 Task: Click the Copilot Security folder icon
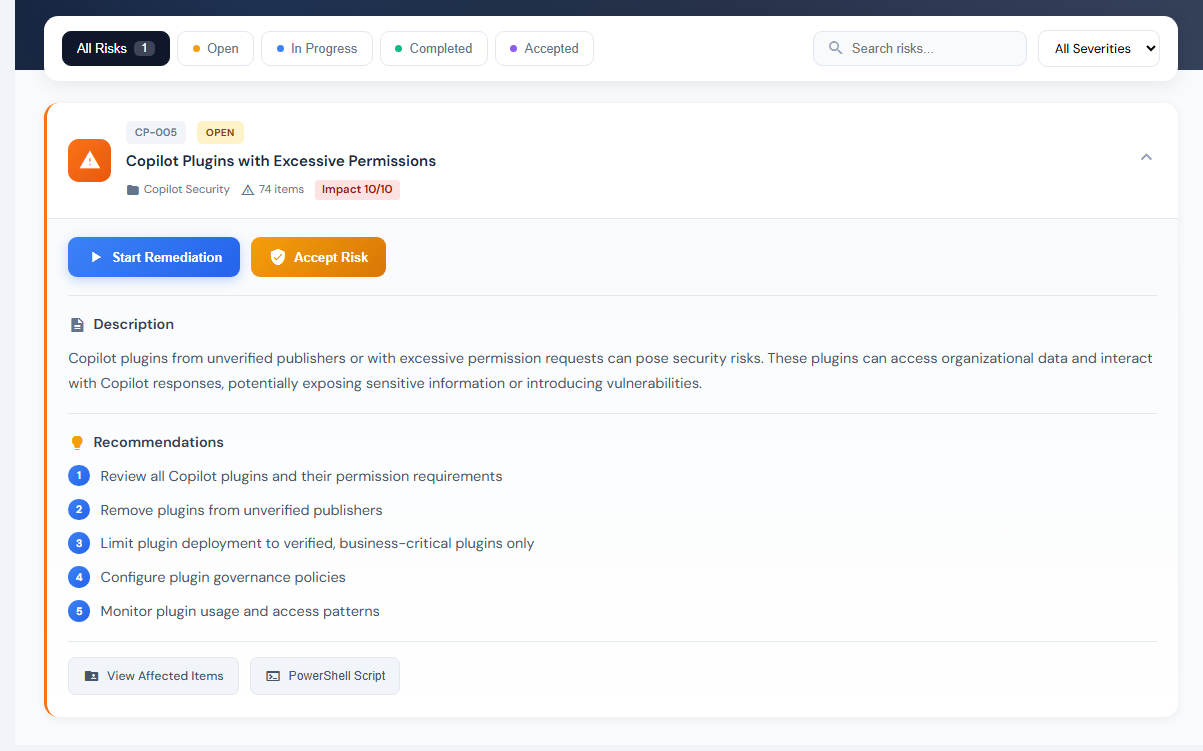(133, 190)
